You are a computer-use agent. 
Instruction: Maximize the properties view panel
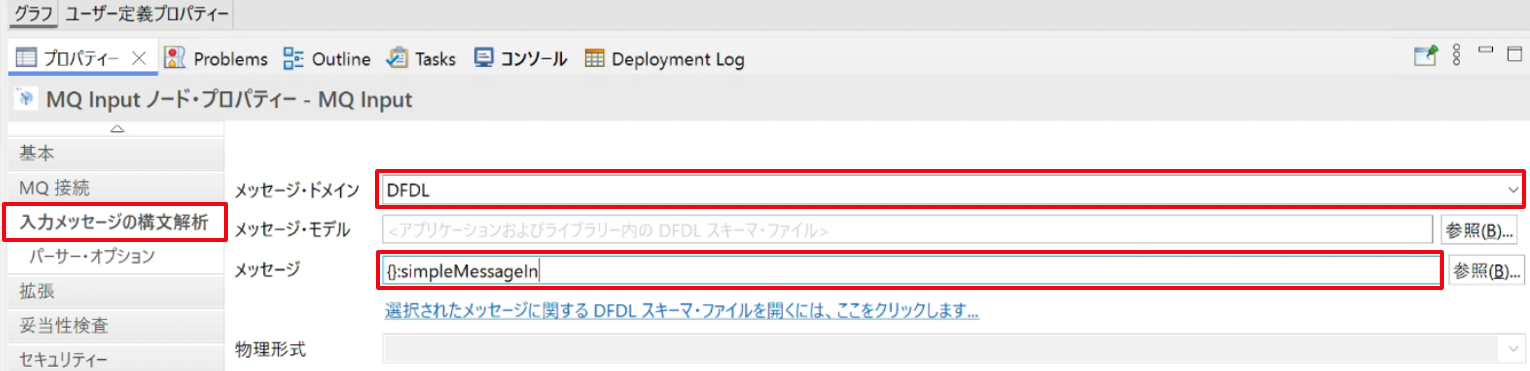pyautogui.click(x=1514, y=54)
